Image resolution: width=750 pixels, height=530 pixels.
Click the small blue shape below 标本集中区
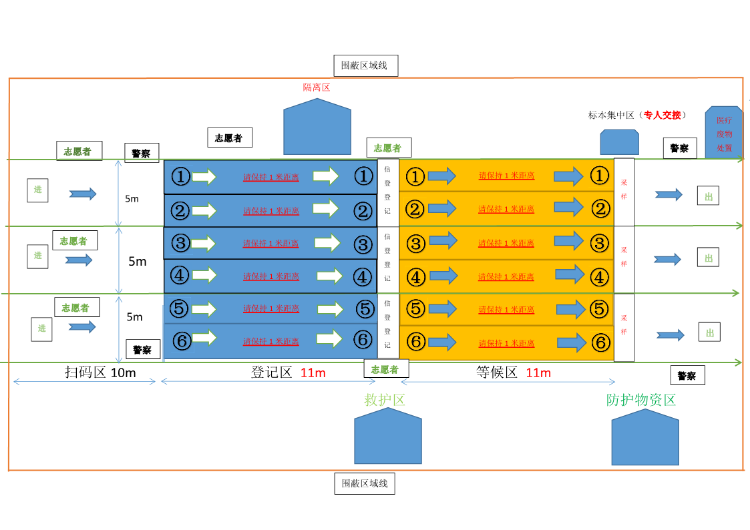[x=619, y=142]
